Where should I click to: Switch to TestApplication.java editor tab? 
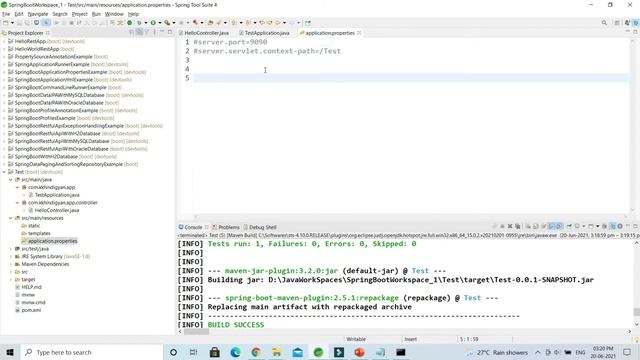(267, 33)
